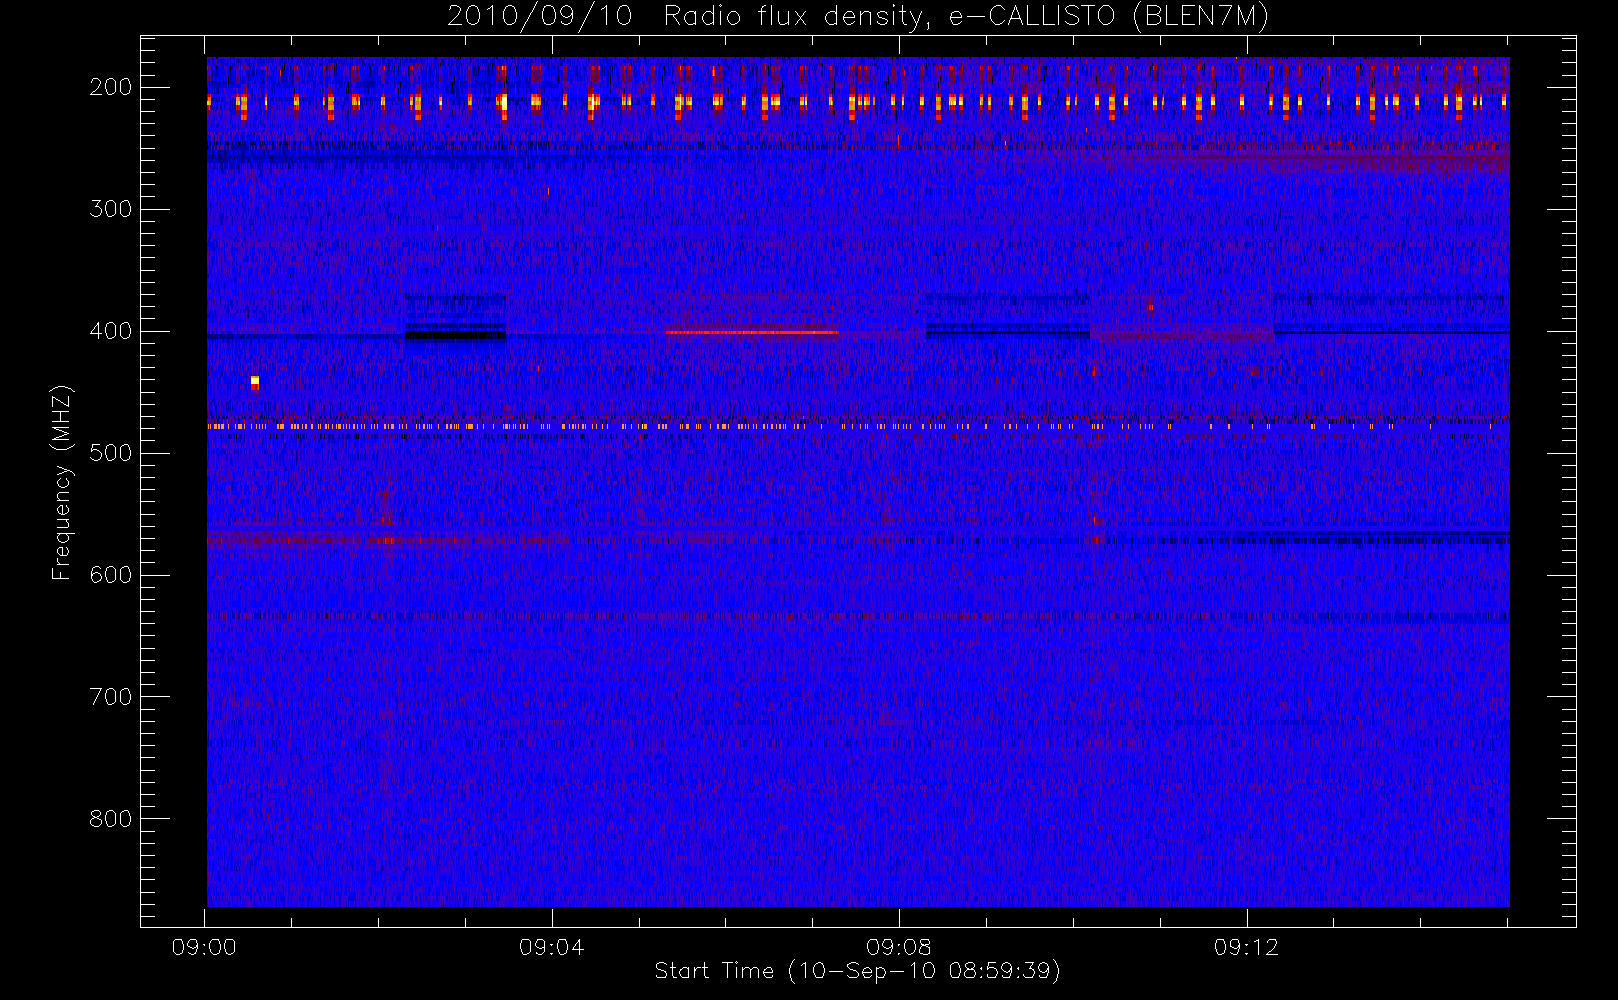1618x1000 pixels.
Task: Click the '500' frequency tick label
Action: pos(111,453)
